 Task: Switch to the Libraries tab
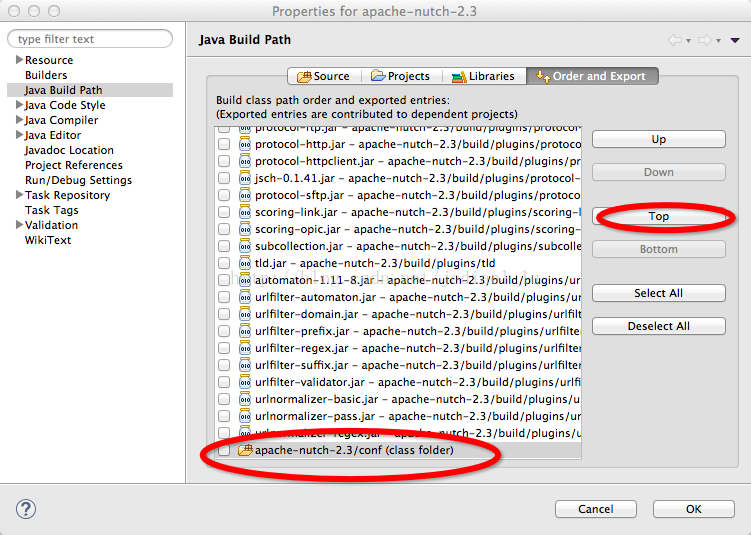coord(483,76)
